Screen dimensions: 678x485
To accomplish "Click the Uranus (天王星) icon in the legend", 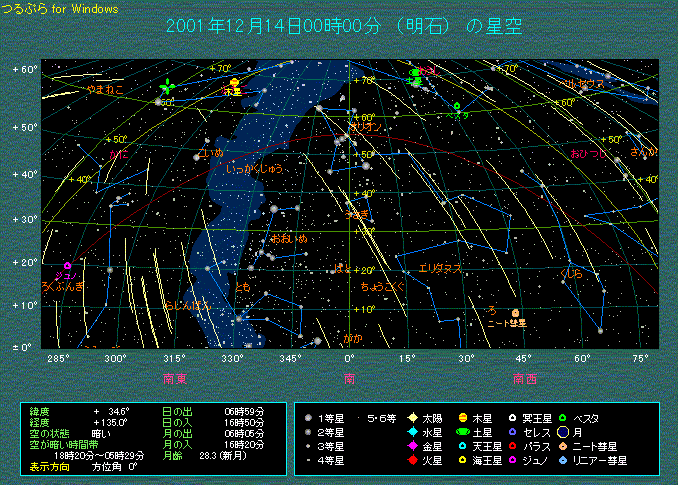I will 462,446.
